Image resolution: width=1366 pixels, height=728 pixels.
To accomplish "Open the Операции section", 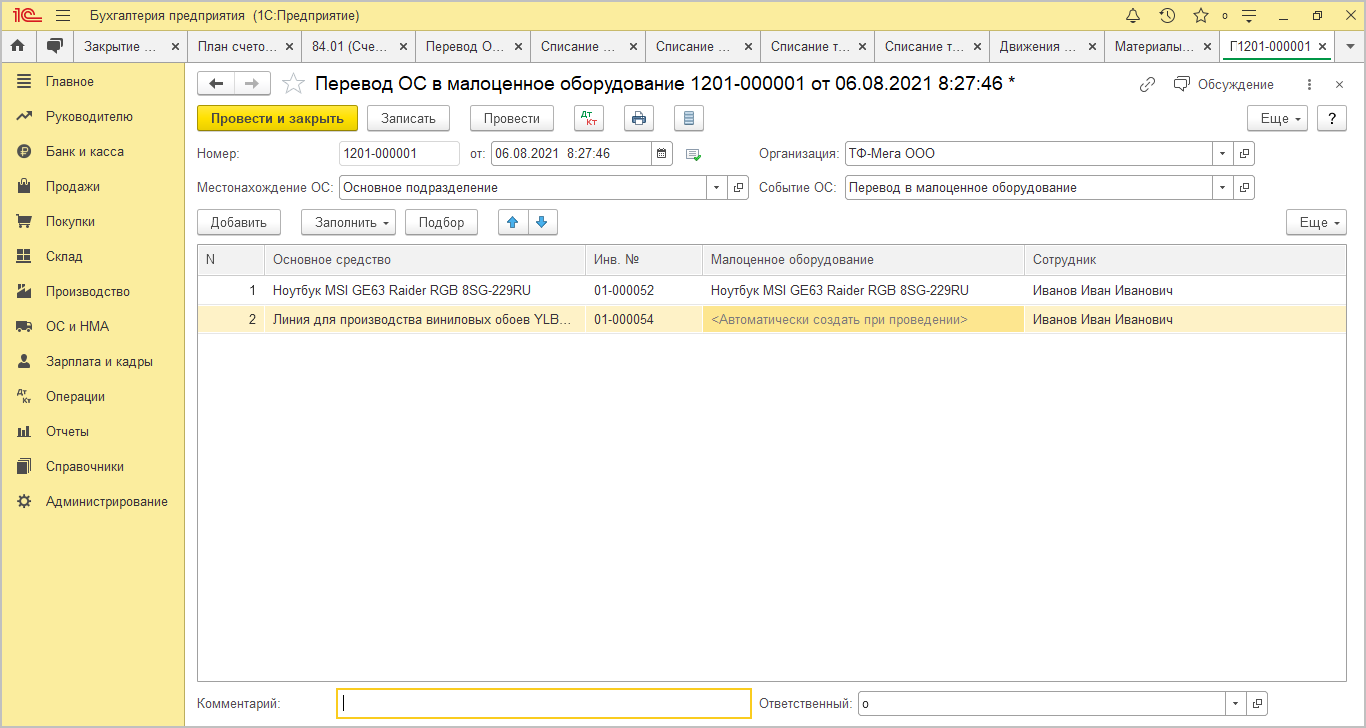I will tap(92, 397).
